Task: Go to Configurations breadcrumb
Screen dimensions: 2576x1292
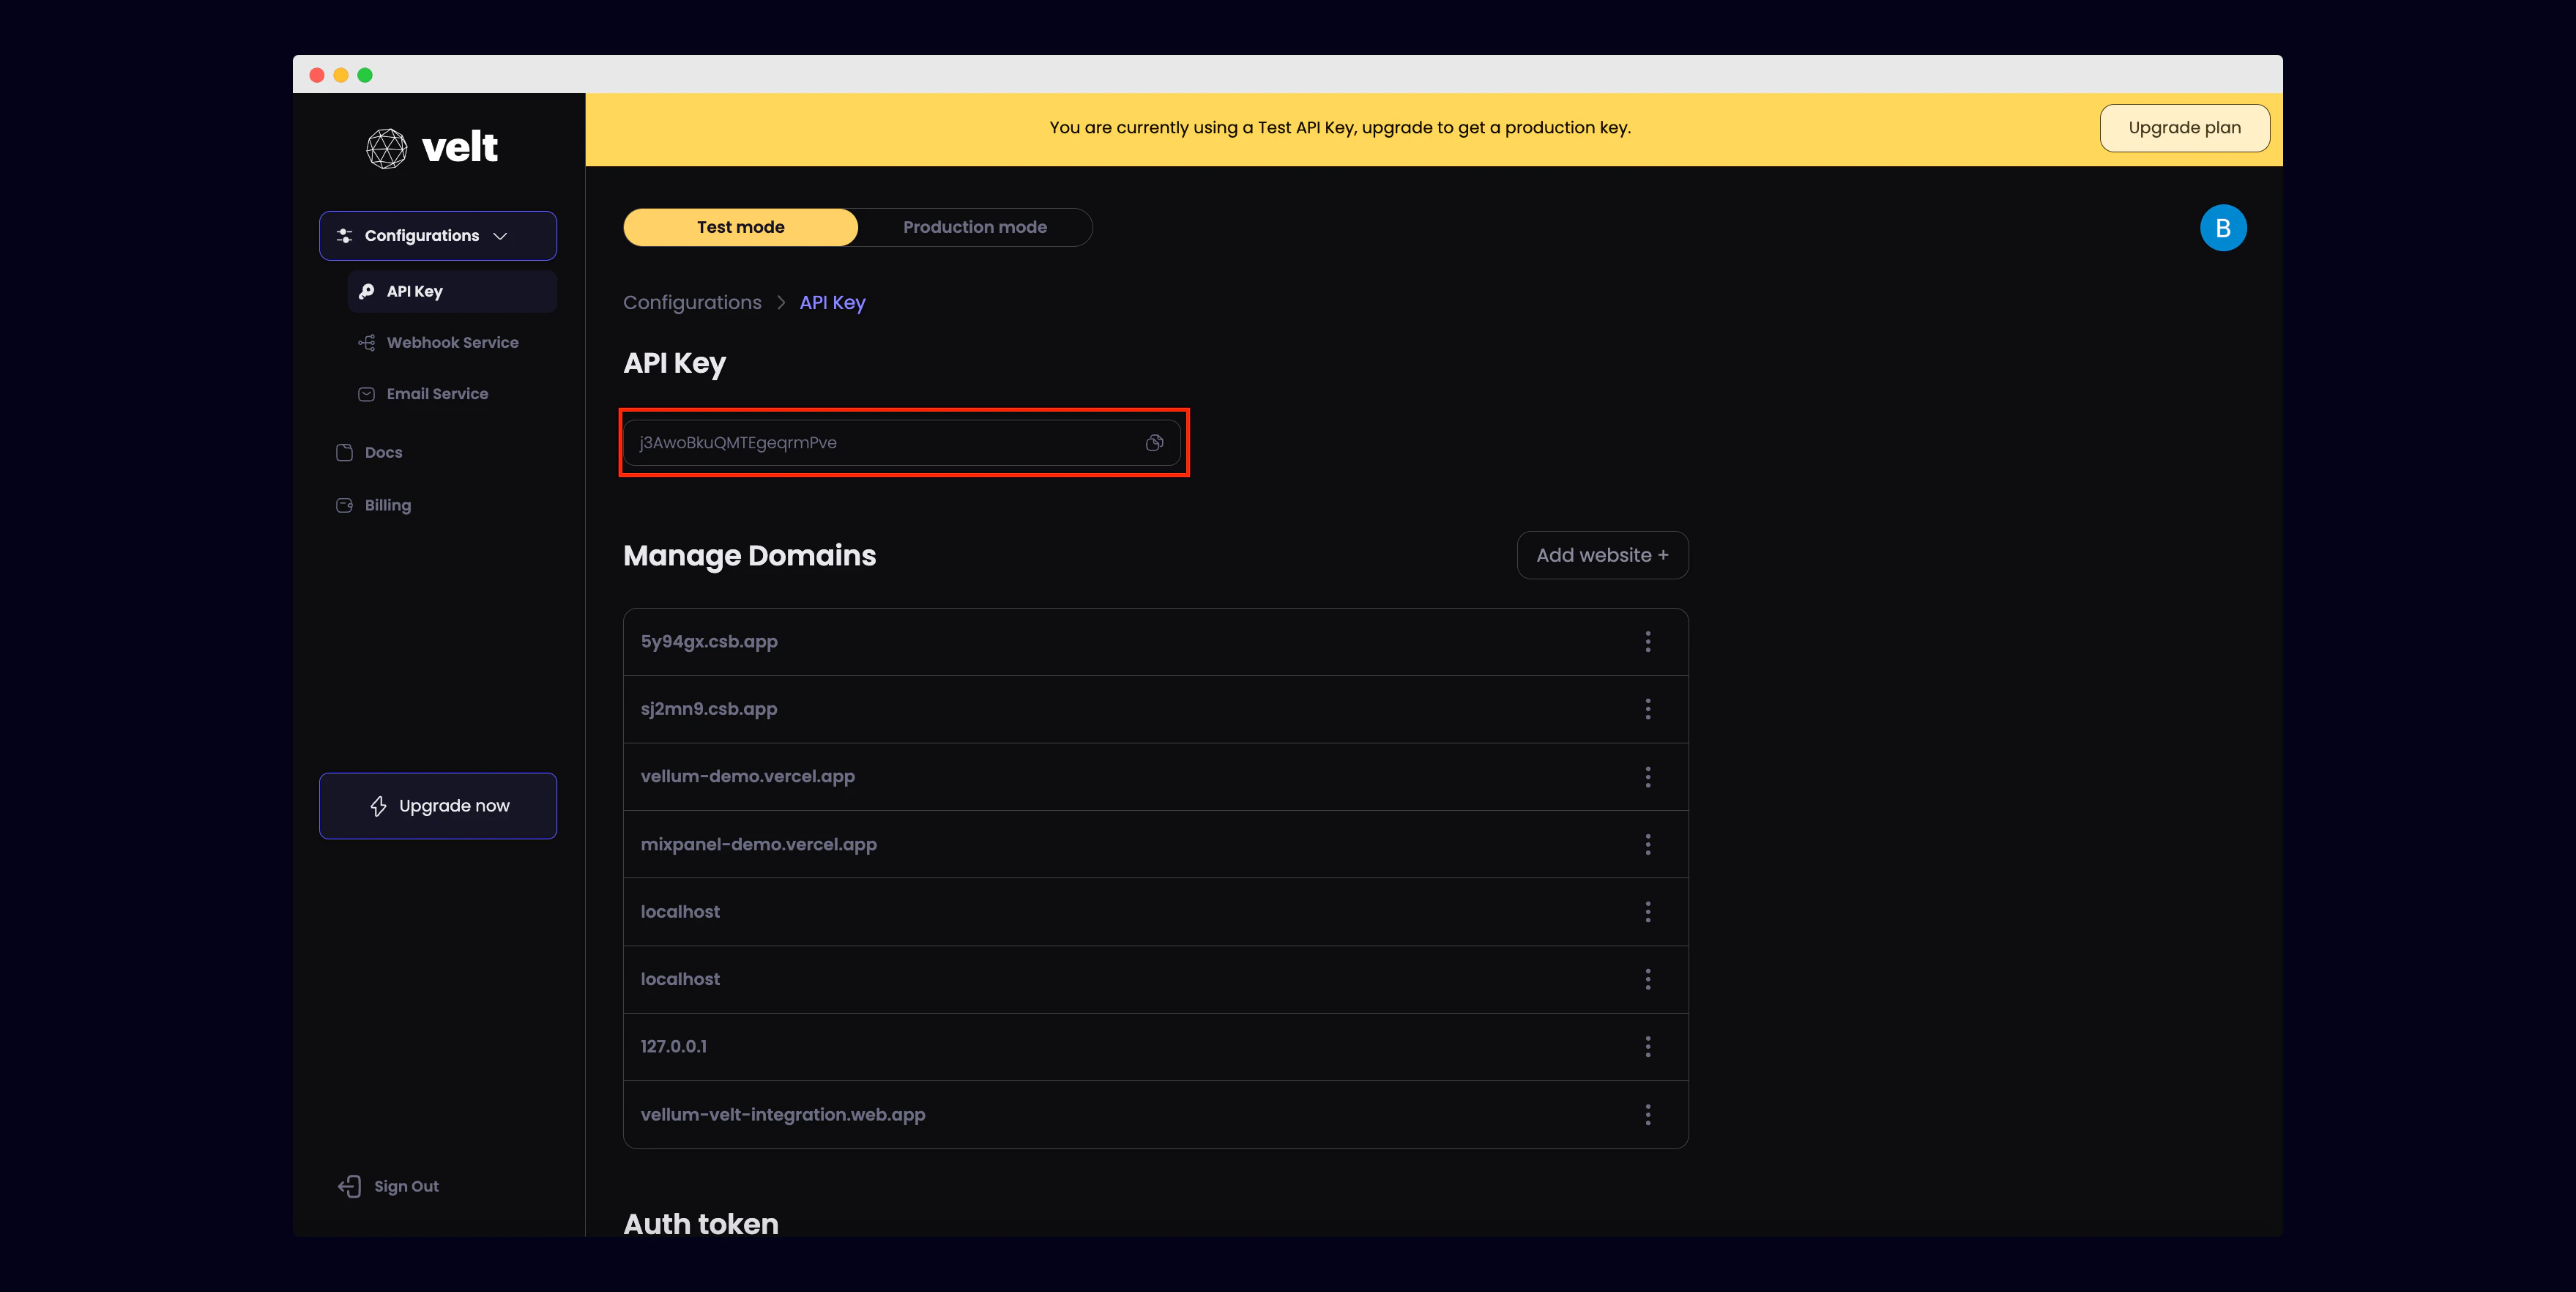Action: 692,302
